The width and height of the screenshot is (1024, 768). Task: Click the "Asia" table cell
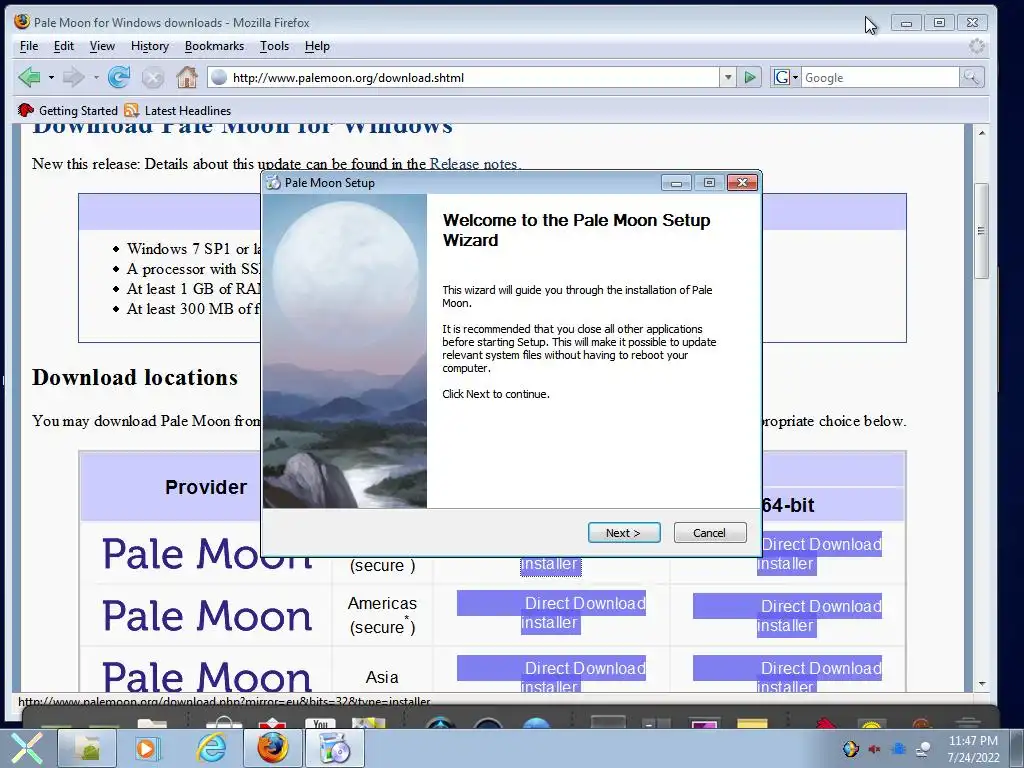382,677
